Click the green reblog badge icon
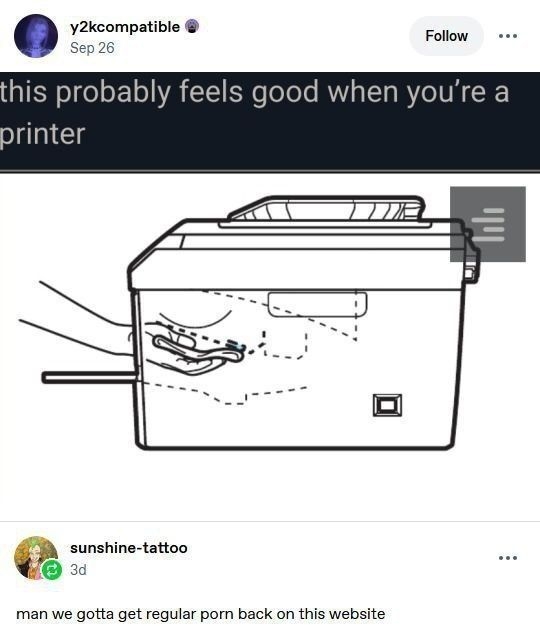 [x=52, y=570]
